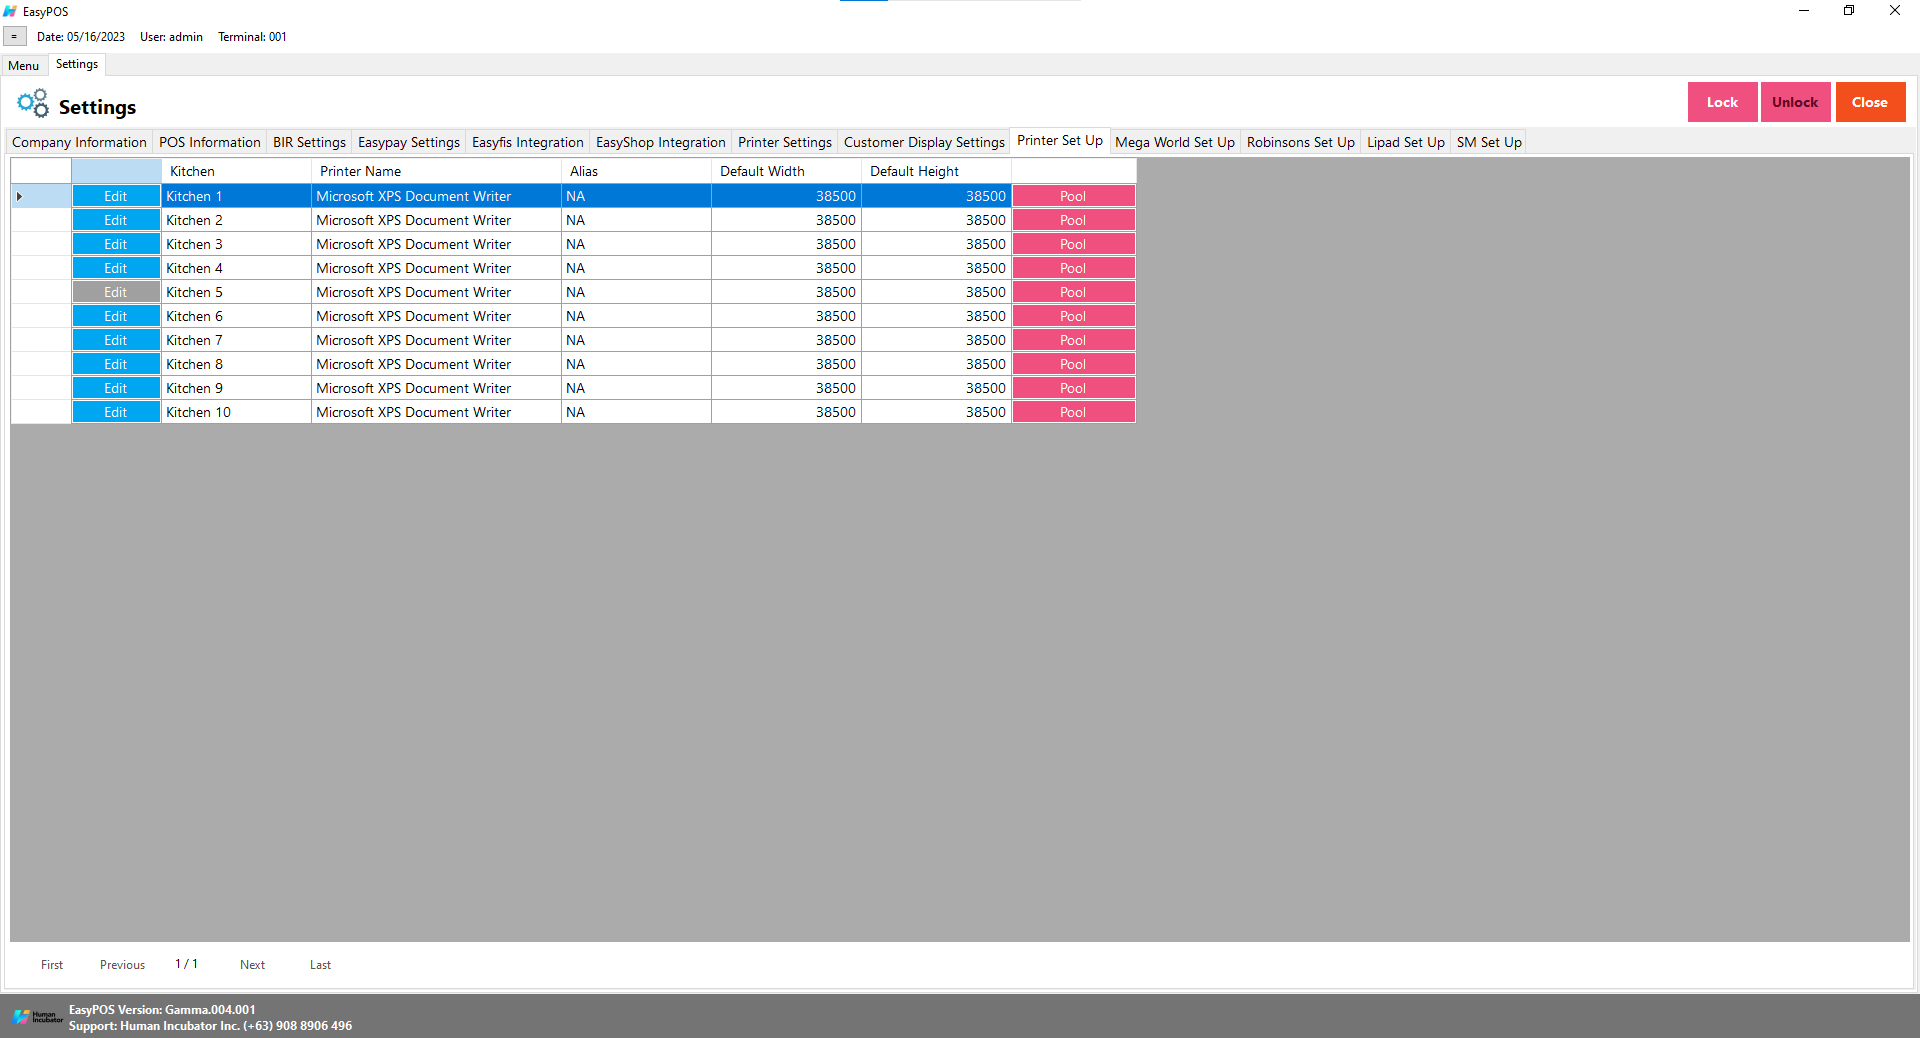
Task: Click Pool for Kitchen 2
Action: coord(1073,220)
